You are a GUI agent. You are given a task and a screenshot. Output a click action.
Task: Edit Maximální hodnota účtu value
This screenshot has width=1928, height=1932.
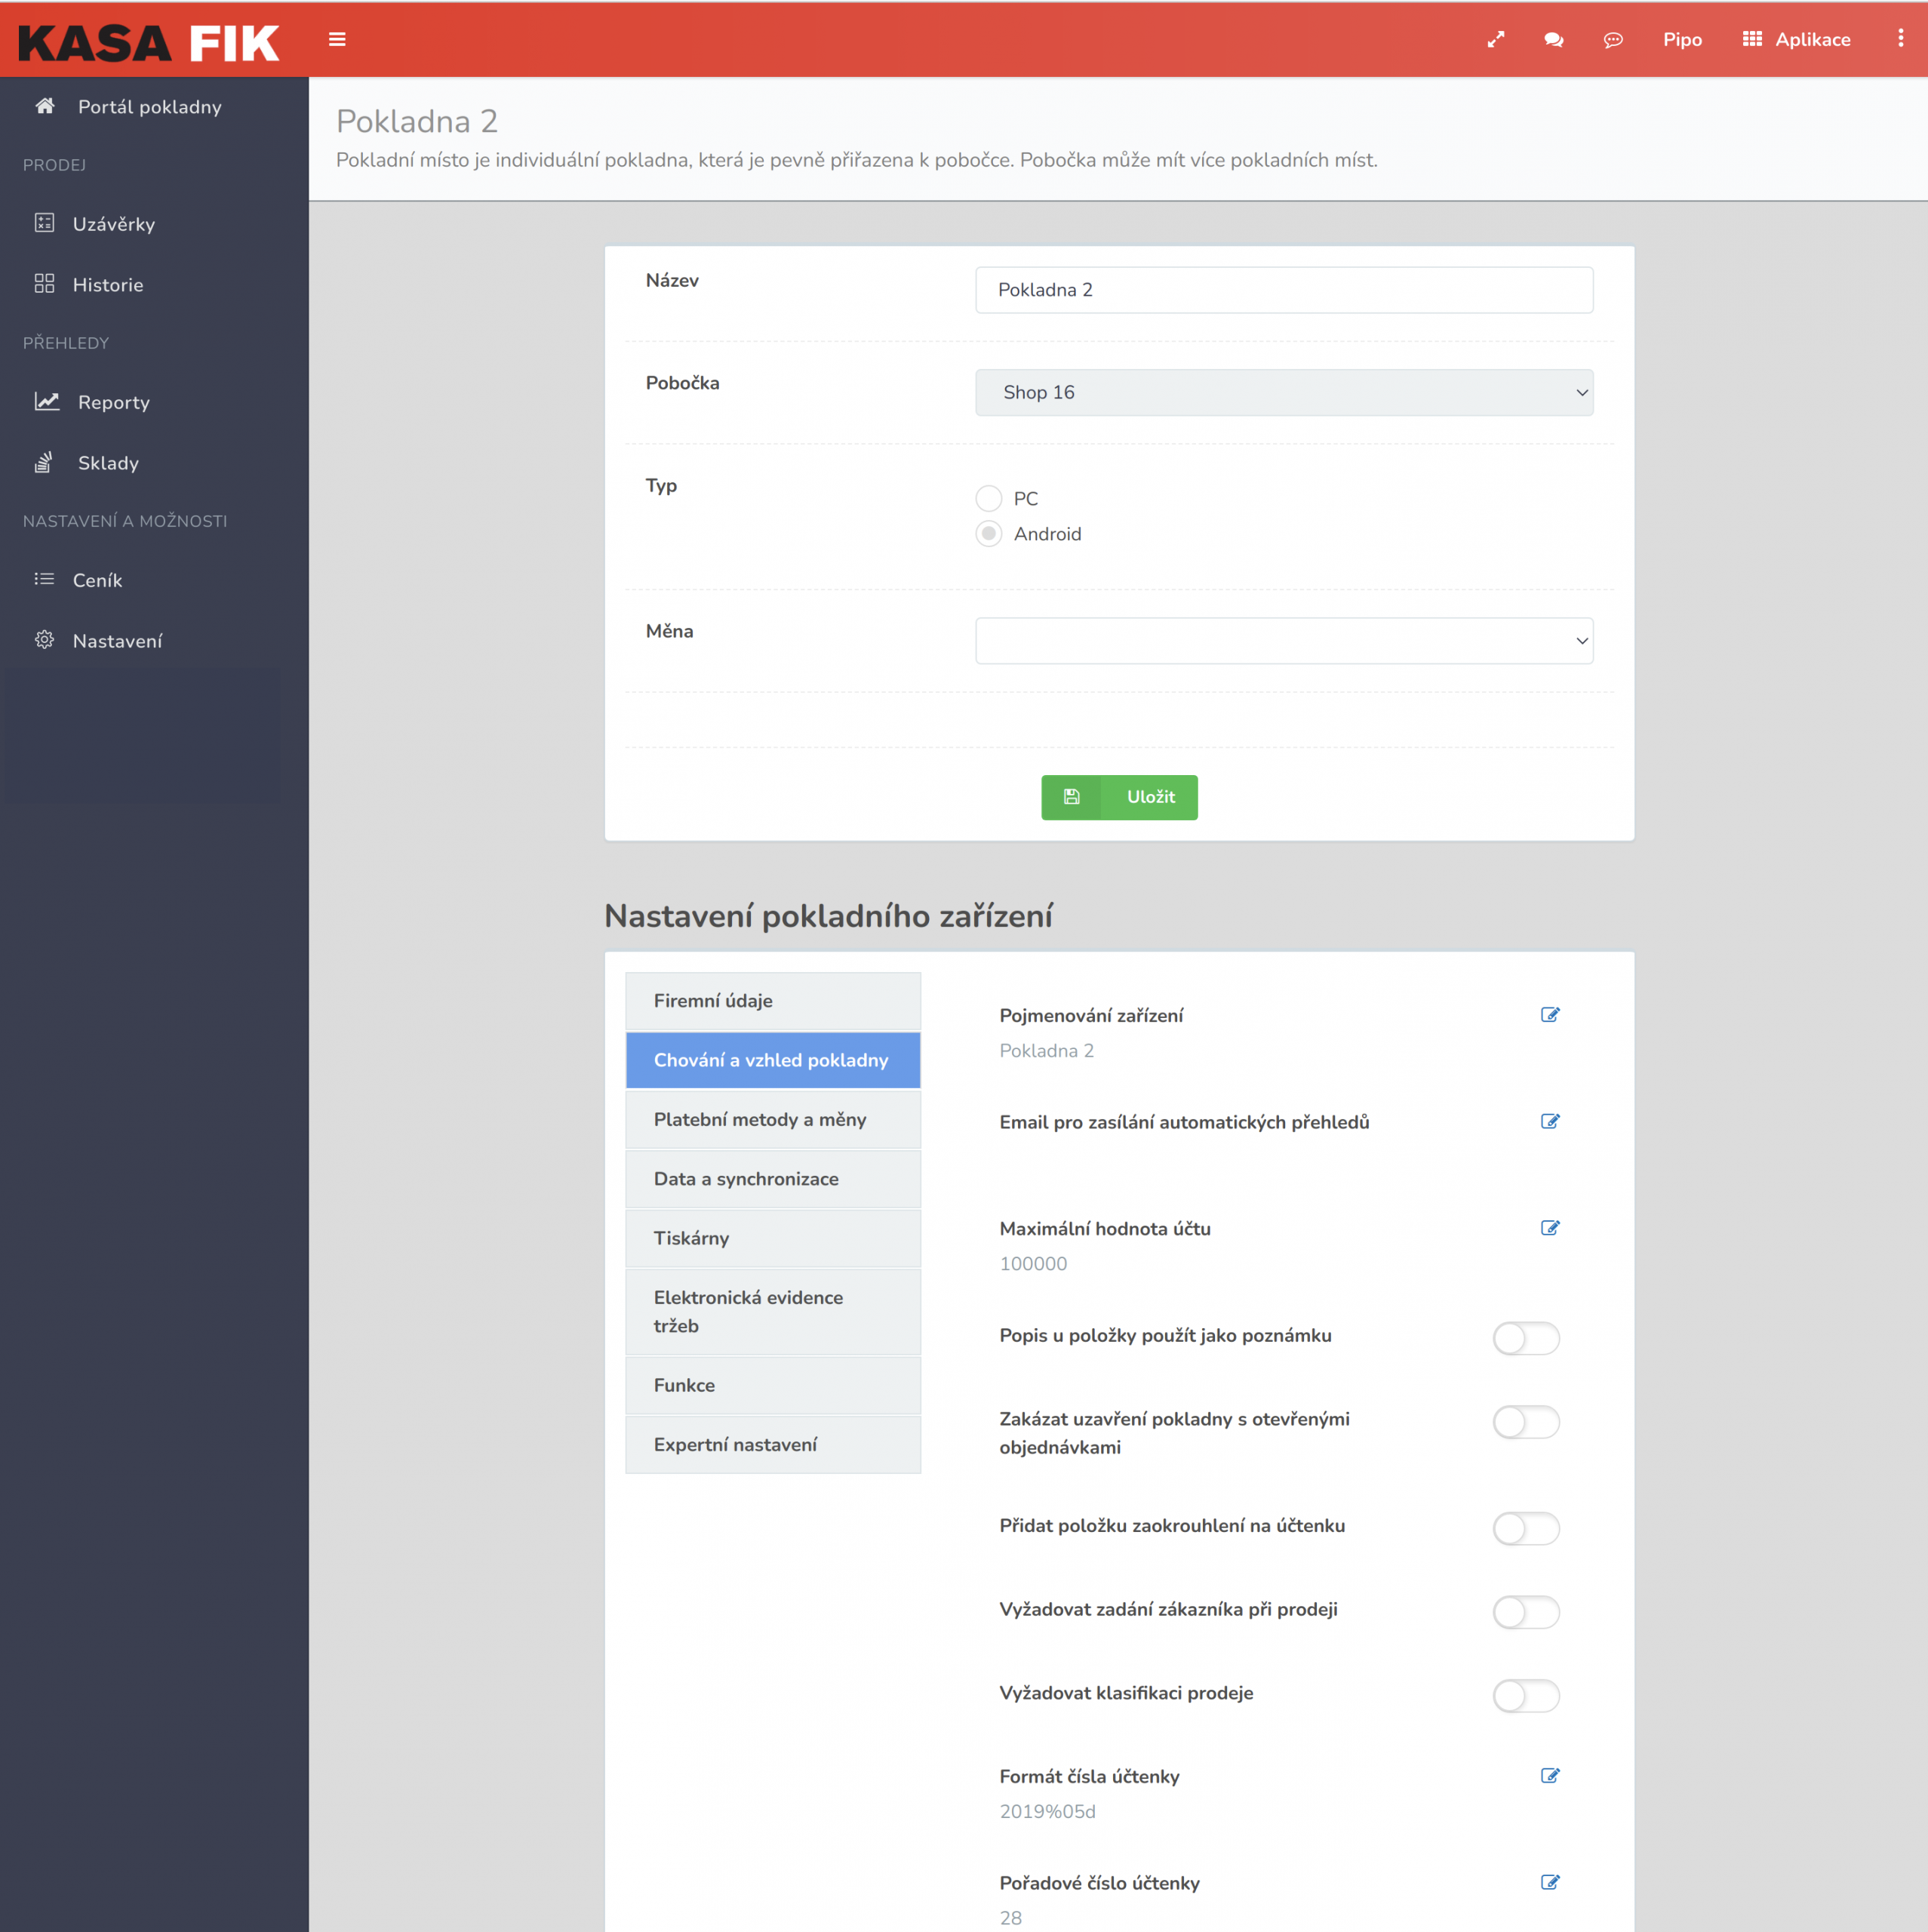click(x=1550, y=1228)
